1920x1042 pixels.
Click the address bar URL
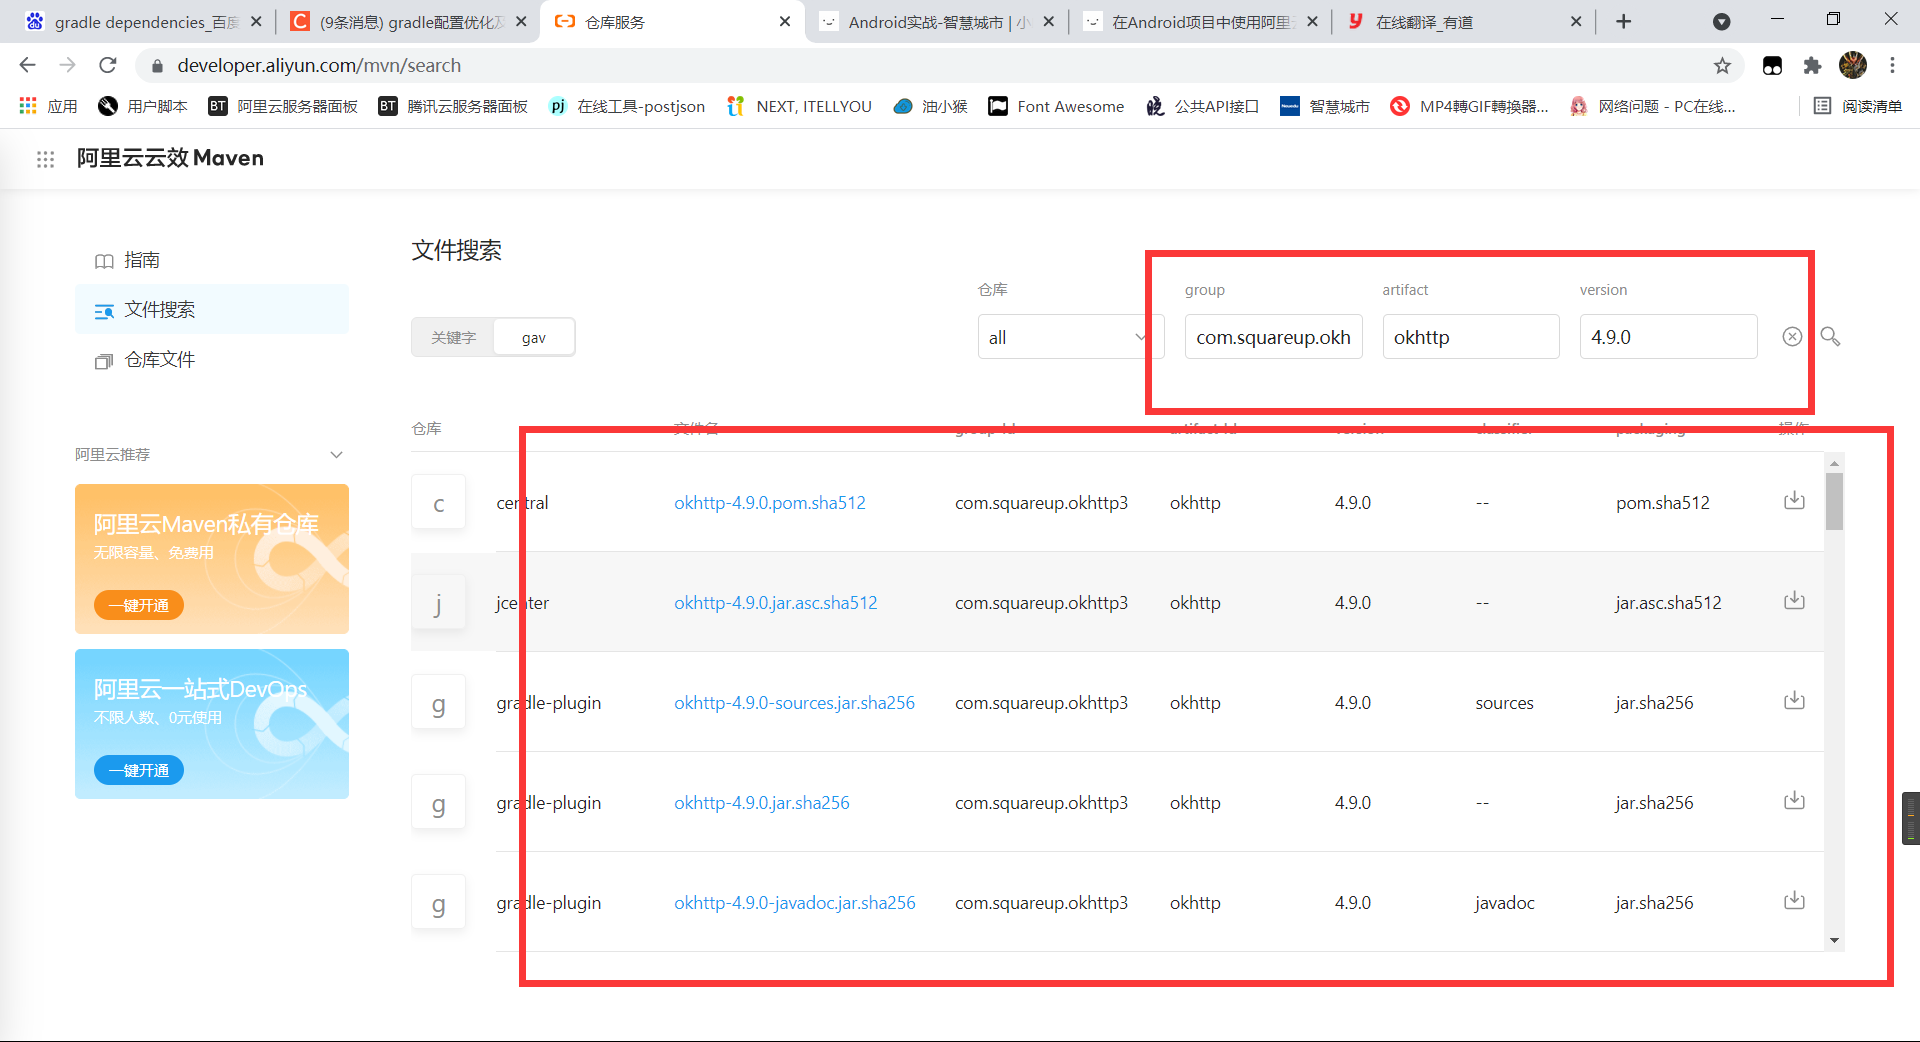click(x=319, y=66)
